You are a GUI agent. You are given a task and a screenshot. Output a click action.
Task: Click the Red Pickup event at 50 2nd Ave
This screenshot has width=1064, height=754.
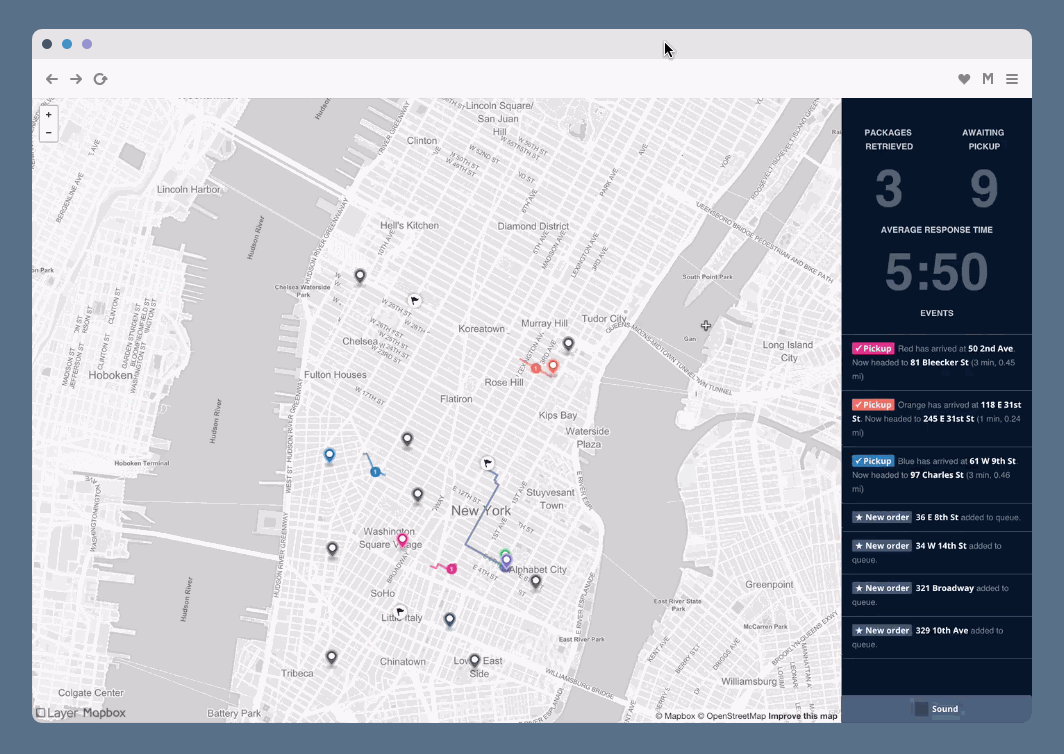[936, 362]
